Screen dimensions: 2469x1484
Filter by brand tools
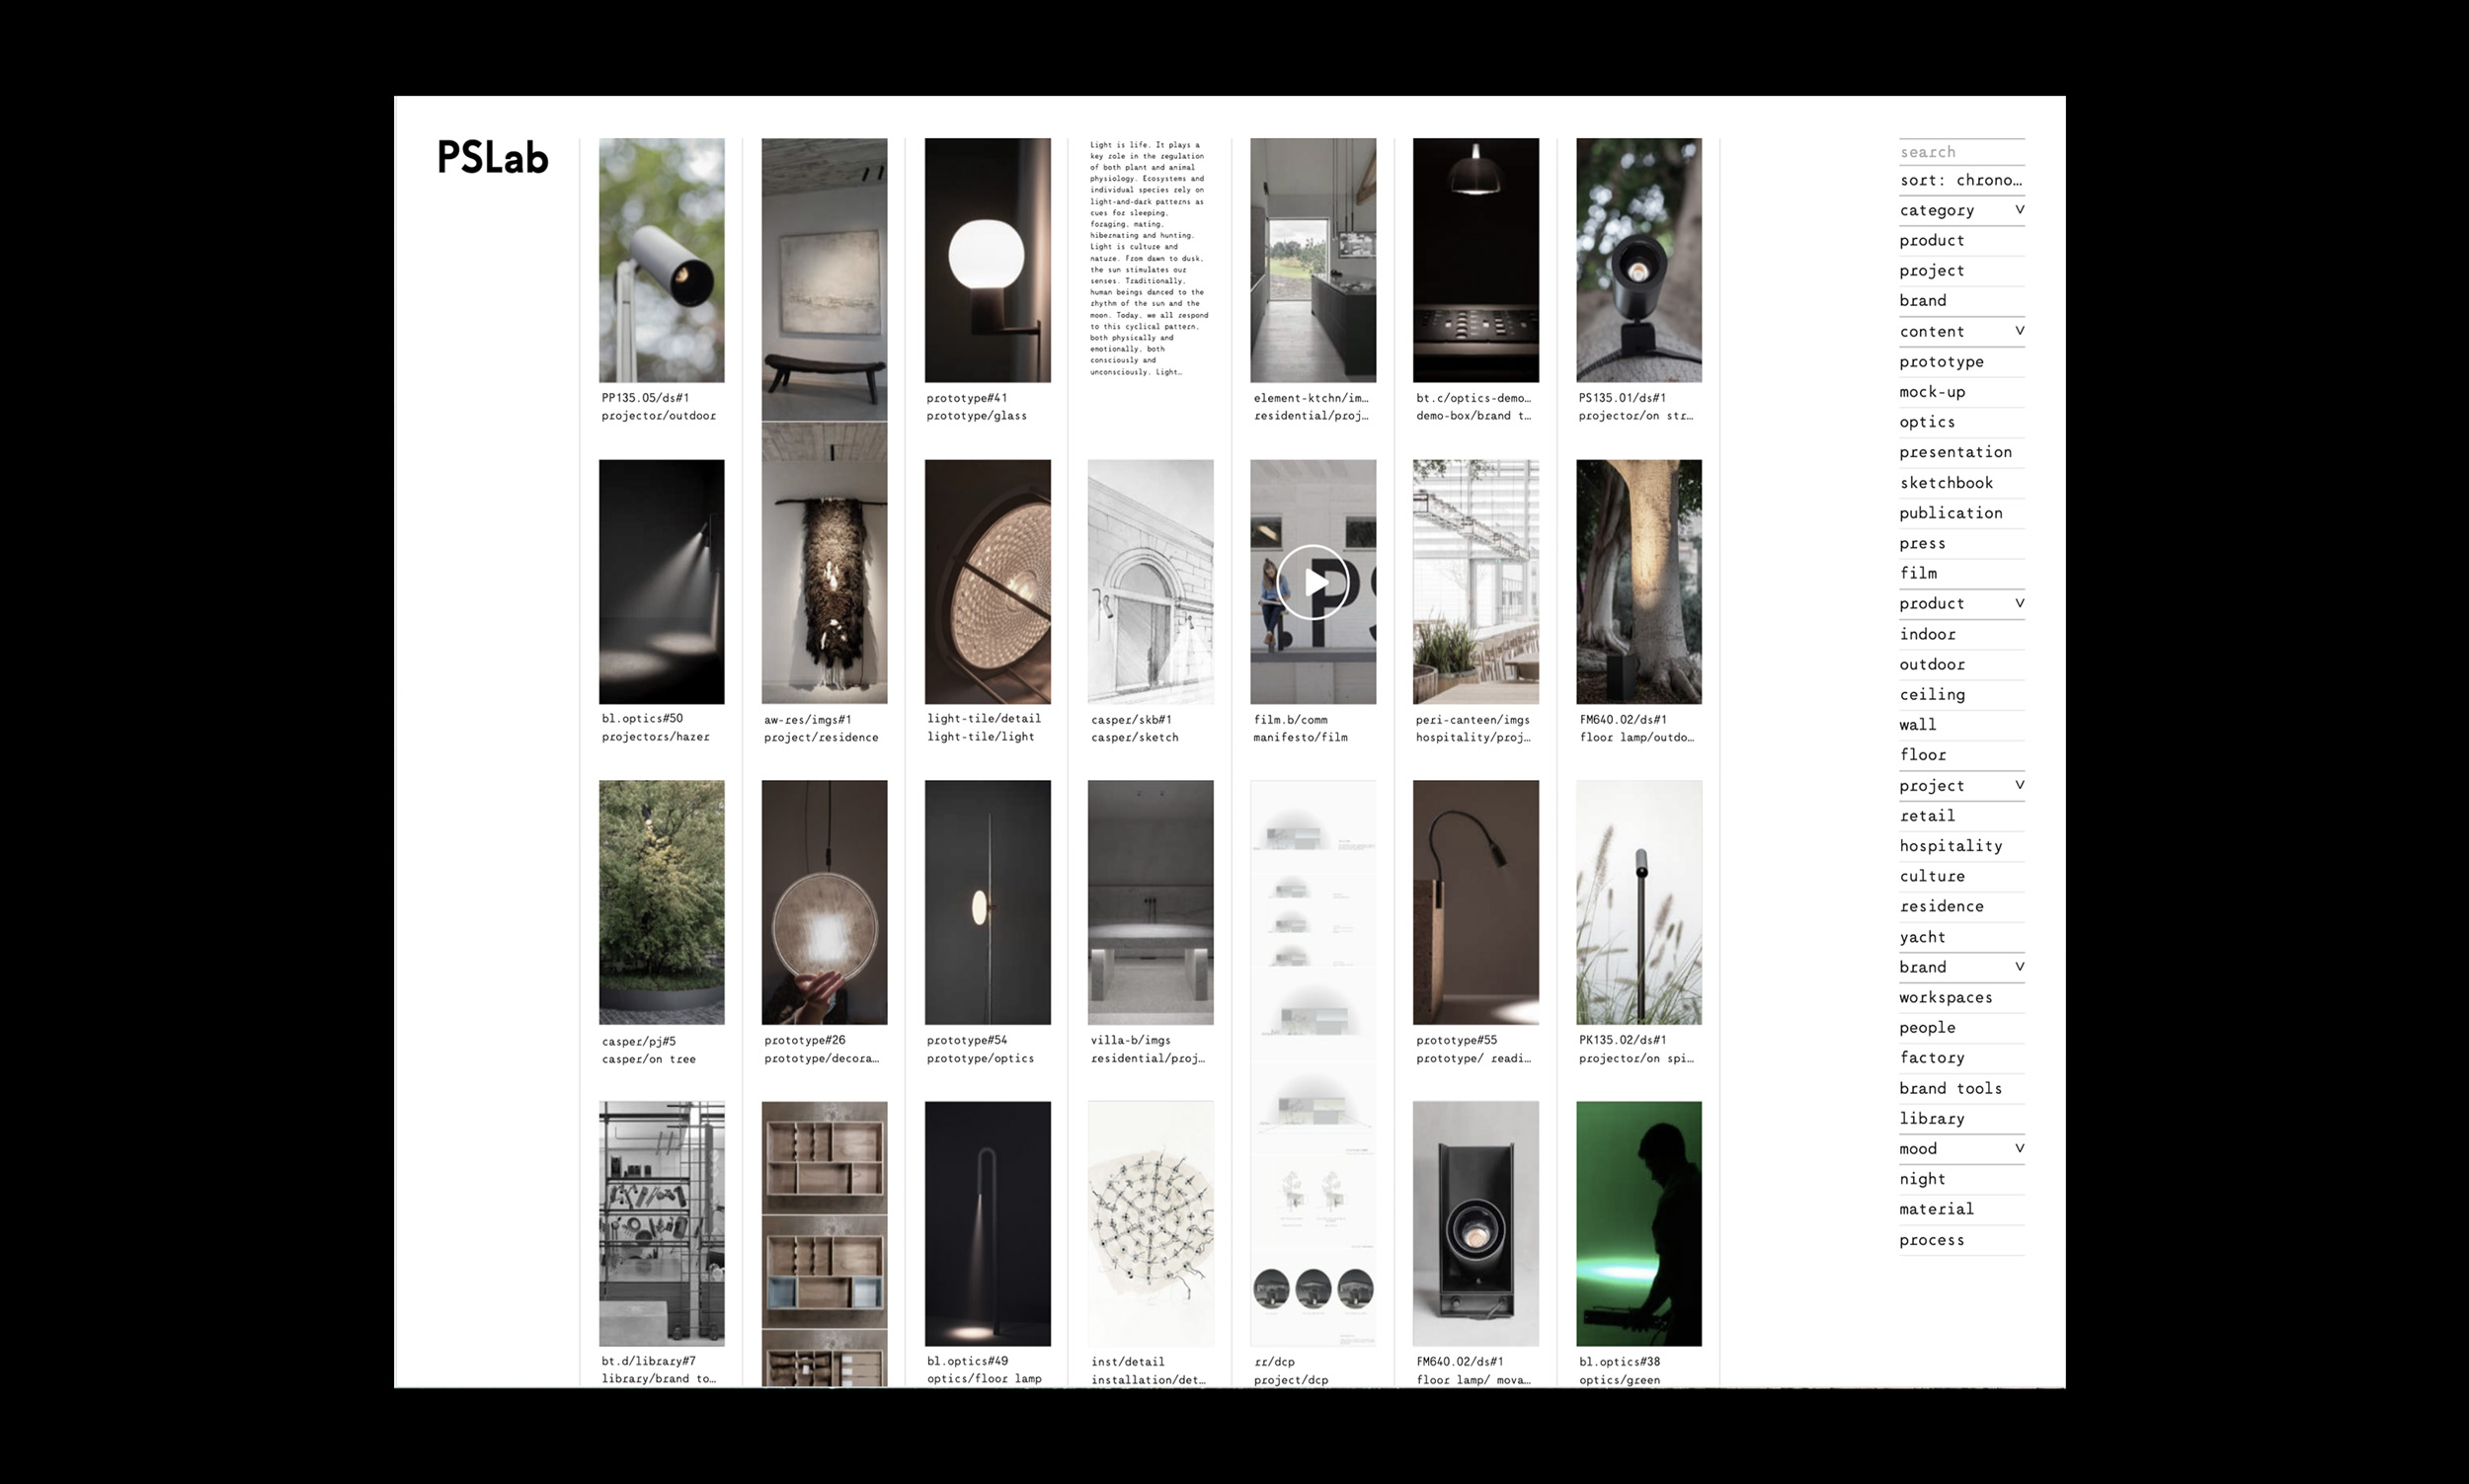click(1950, 1088)
